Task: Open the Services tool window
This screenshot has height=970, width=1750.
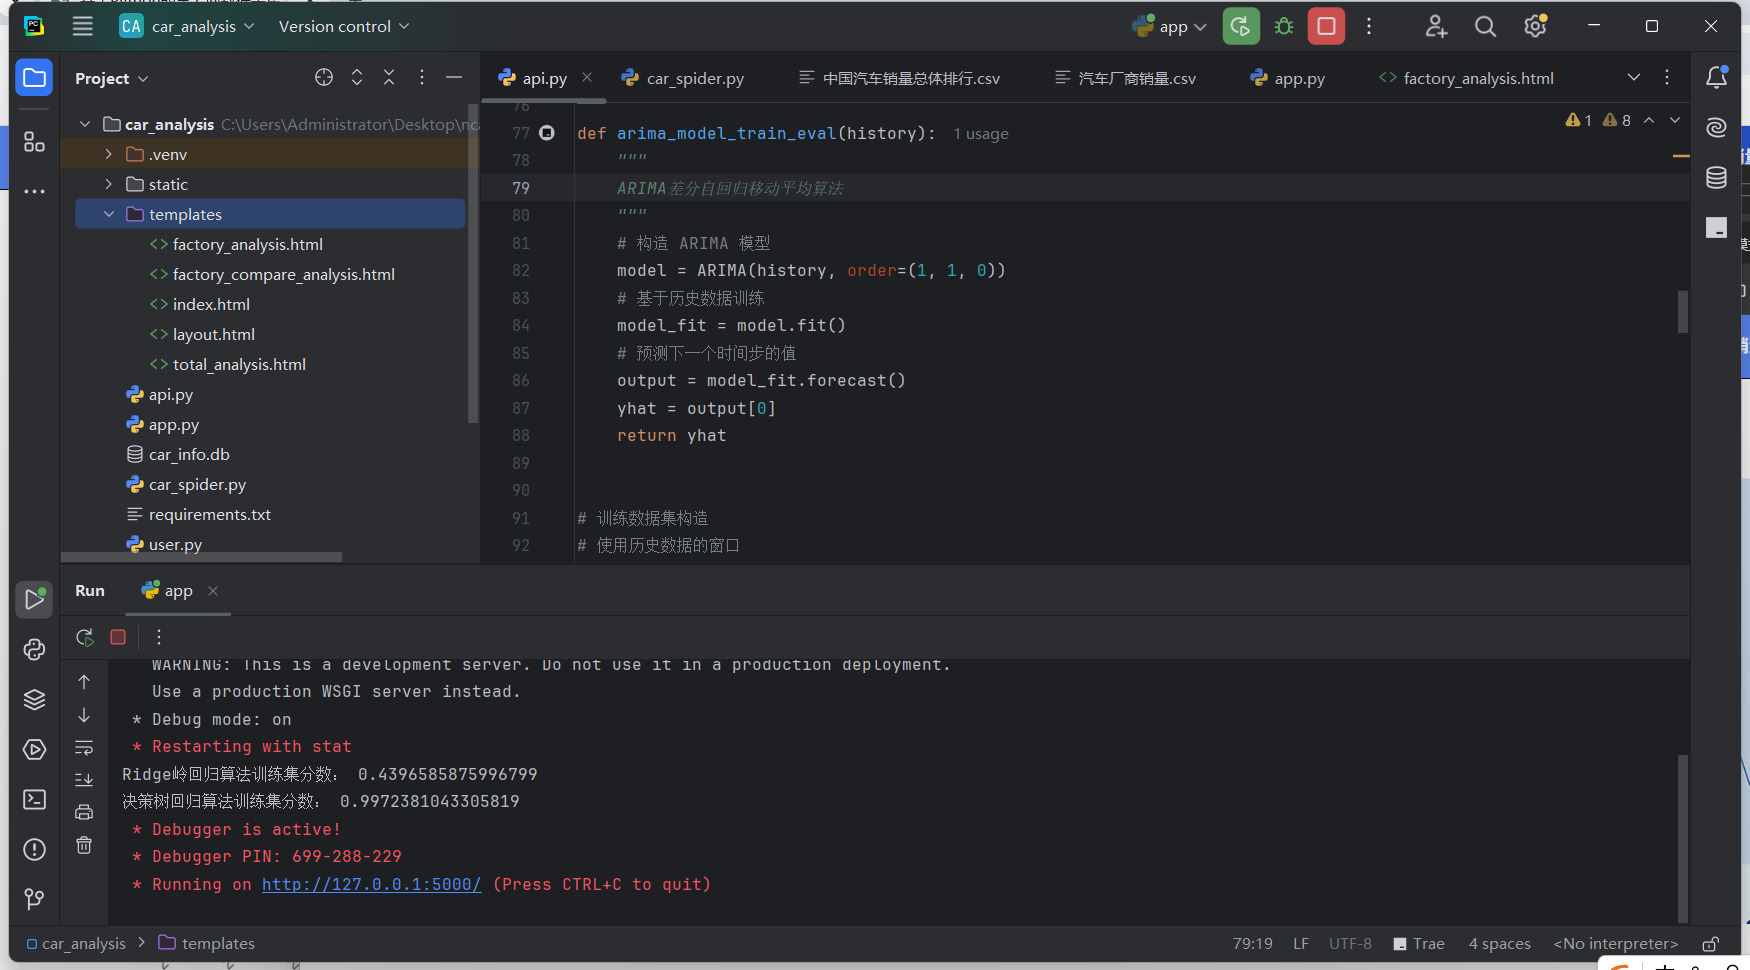Action: click(34, 750)
